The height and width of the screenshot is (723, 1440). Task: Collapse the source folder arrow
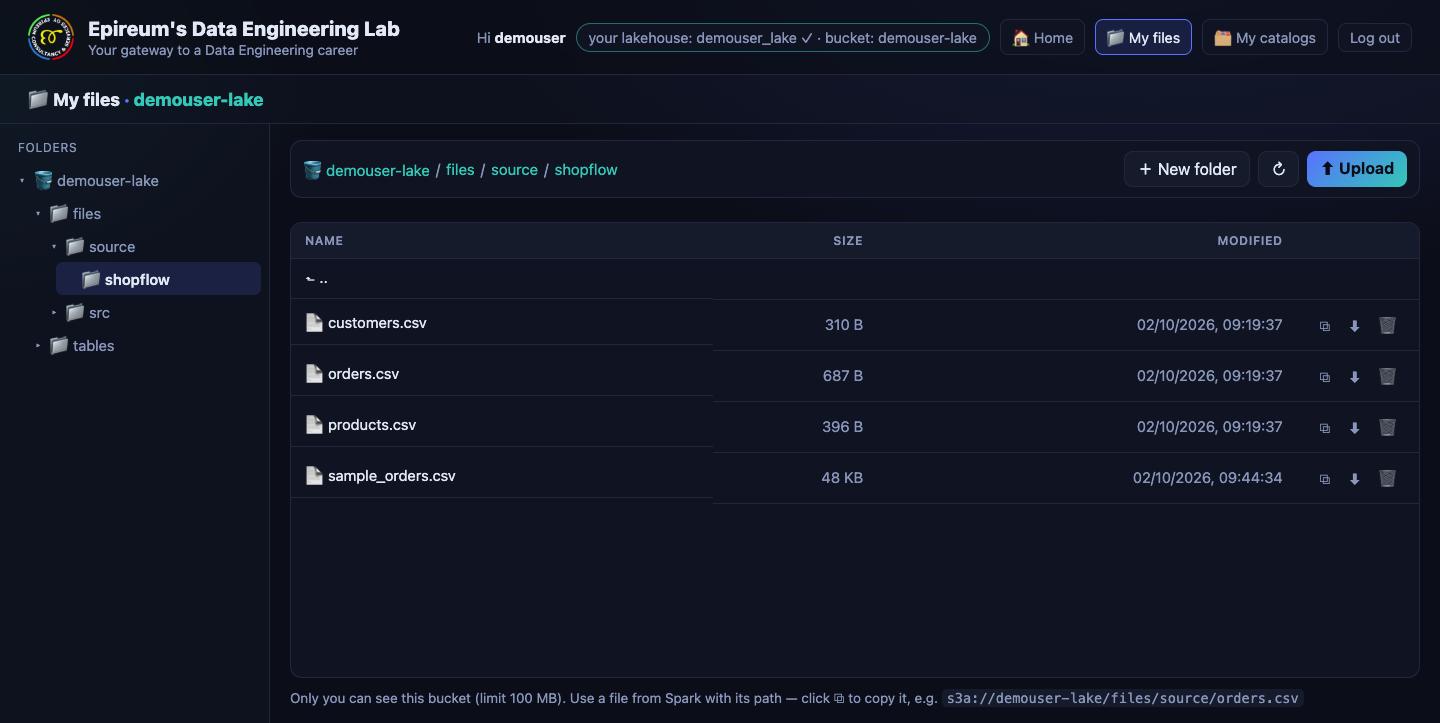click(54, 247)
